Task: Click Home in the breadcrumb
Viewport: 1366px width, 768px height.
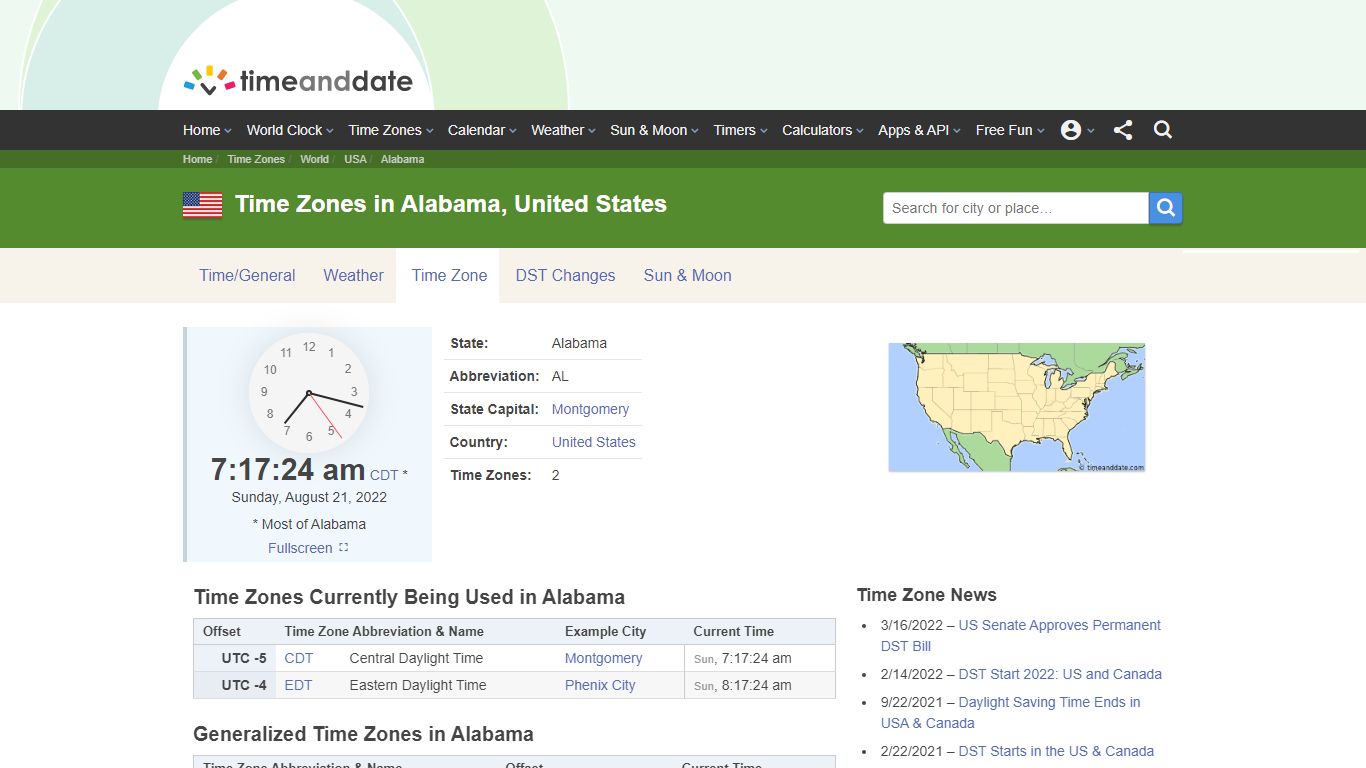Action: pyautogui.click(x=197, y=159)
